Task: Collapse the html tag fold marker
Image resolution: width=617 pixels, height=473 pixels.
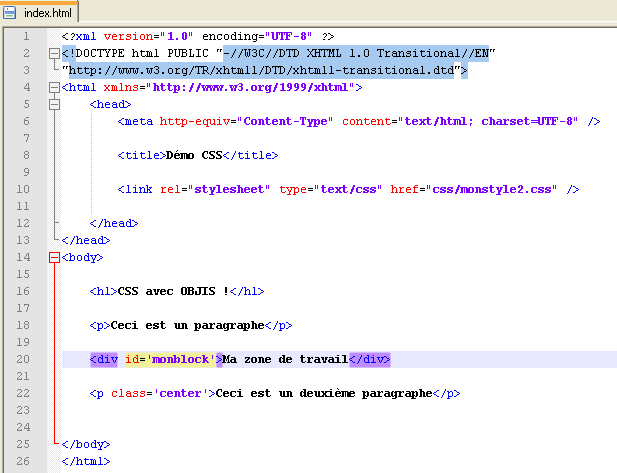Action: [54, 88]
